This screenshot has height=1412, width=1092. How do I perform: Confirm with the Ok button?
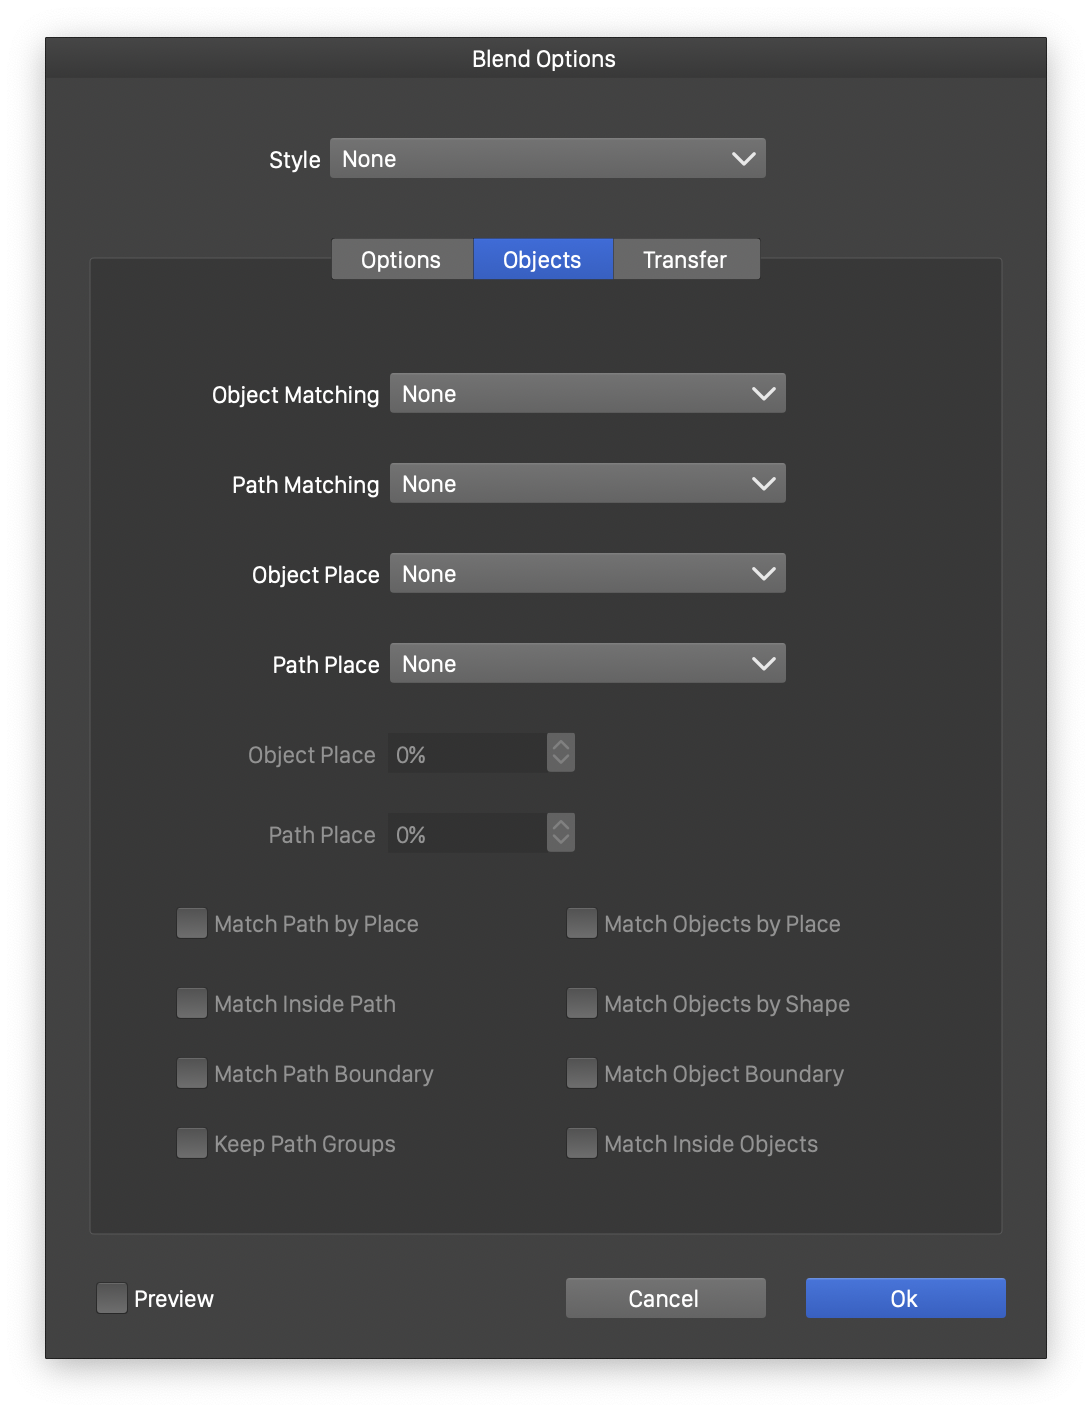pyautogui.click(x=905, y=1298)
